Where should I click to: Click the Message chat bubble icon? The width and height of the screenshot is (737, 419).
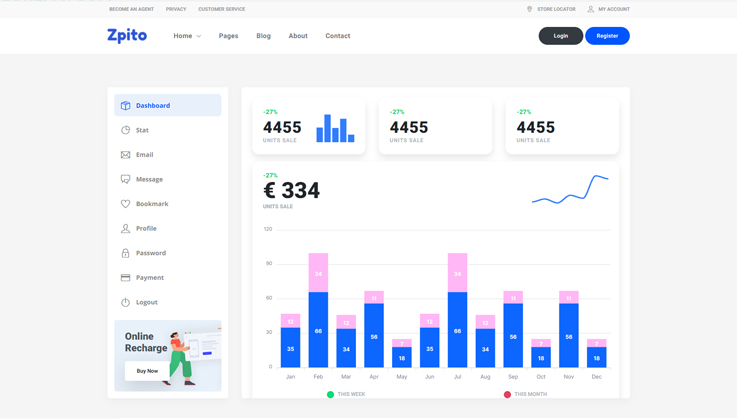pyautogui.click(x=126, y=179)
